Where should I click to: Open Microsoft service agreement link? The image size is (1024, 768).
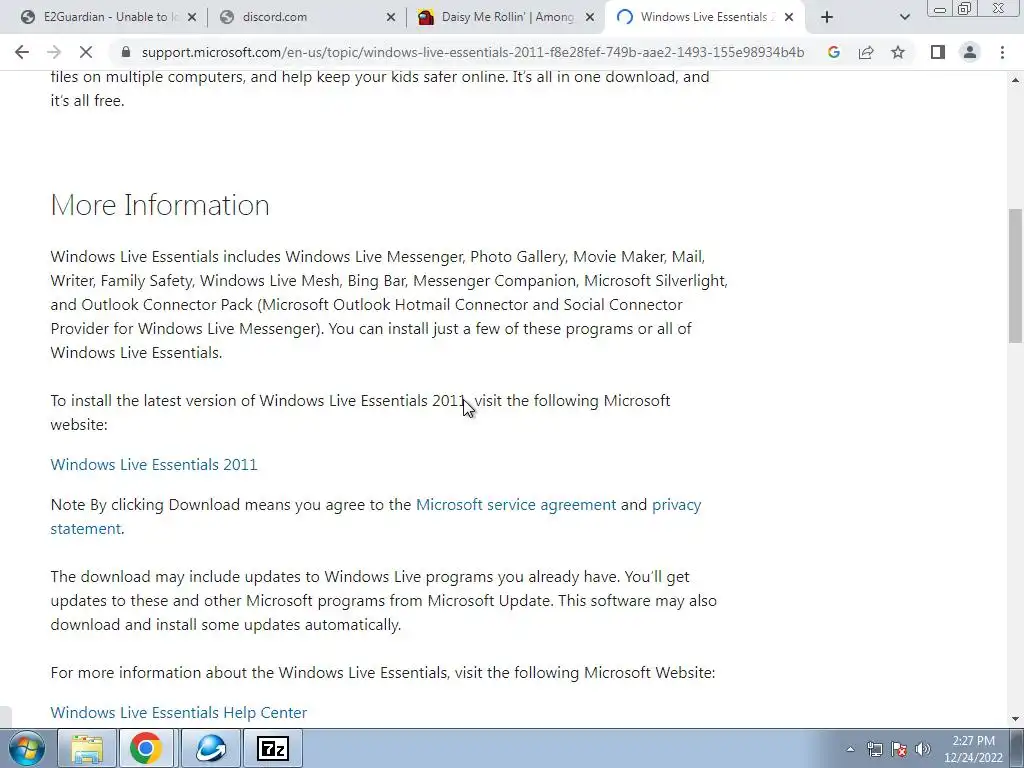click(x=516, y=505)
